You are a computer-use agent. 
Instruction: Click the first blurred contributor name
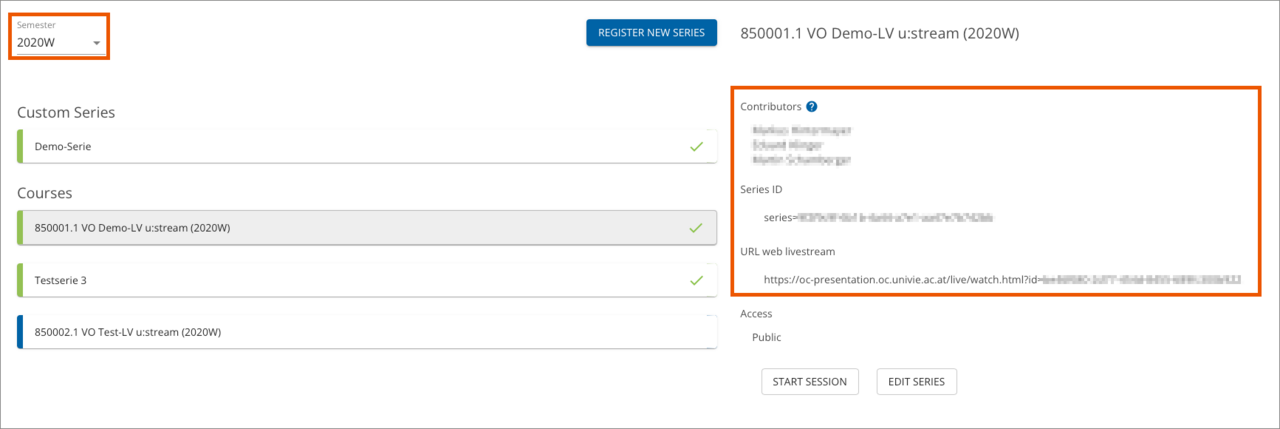(801, 130)
